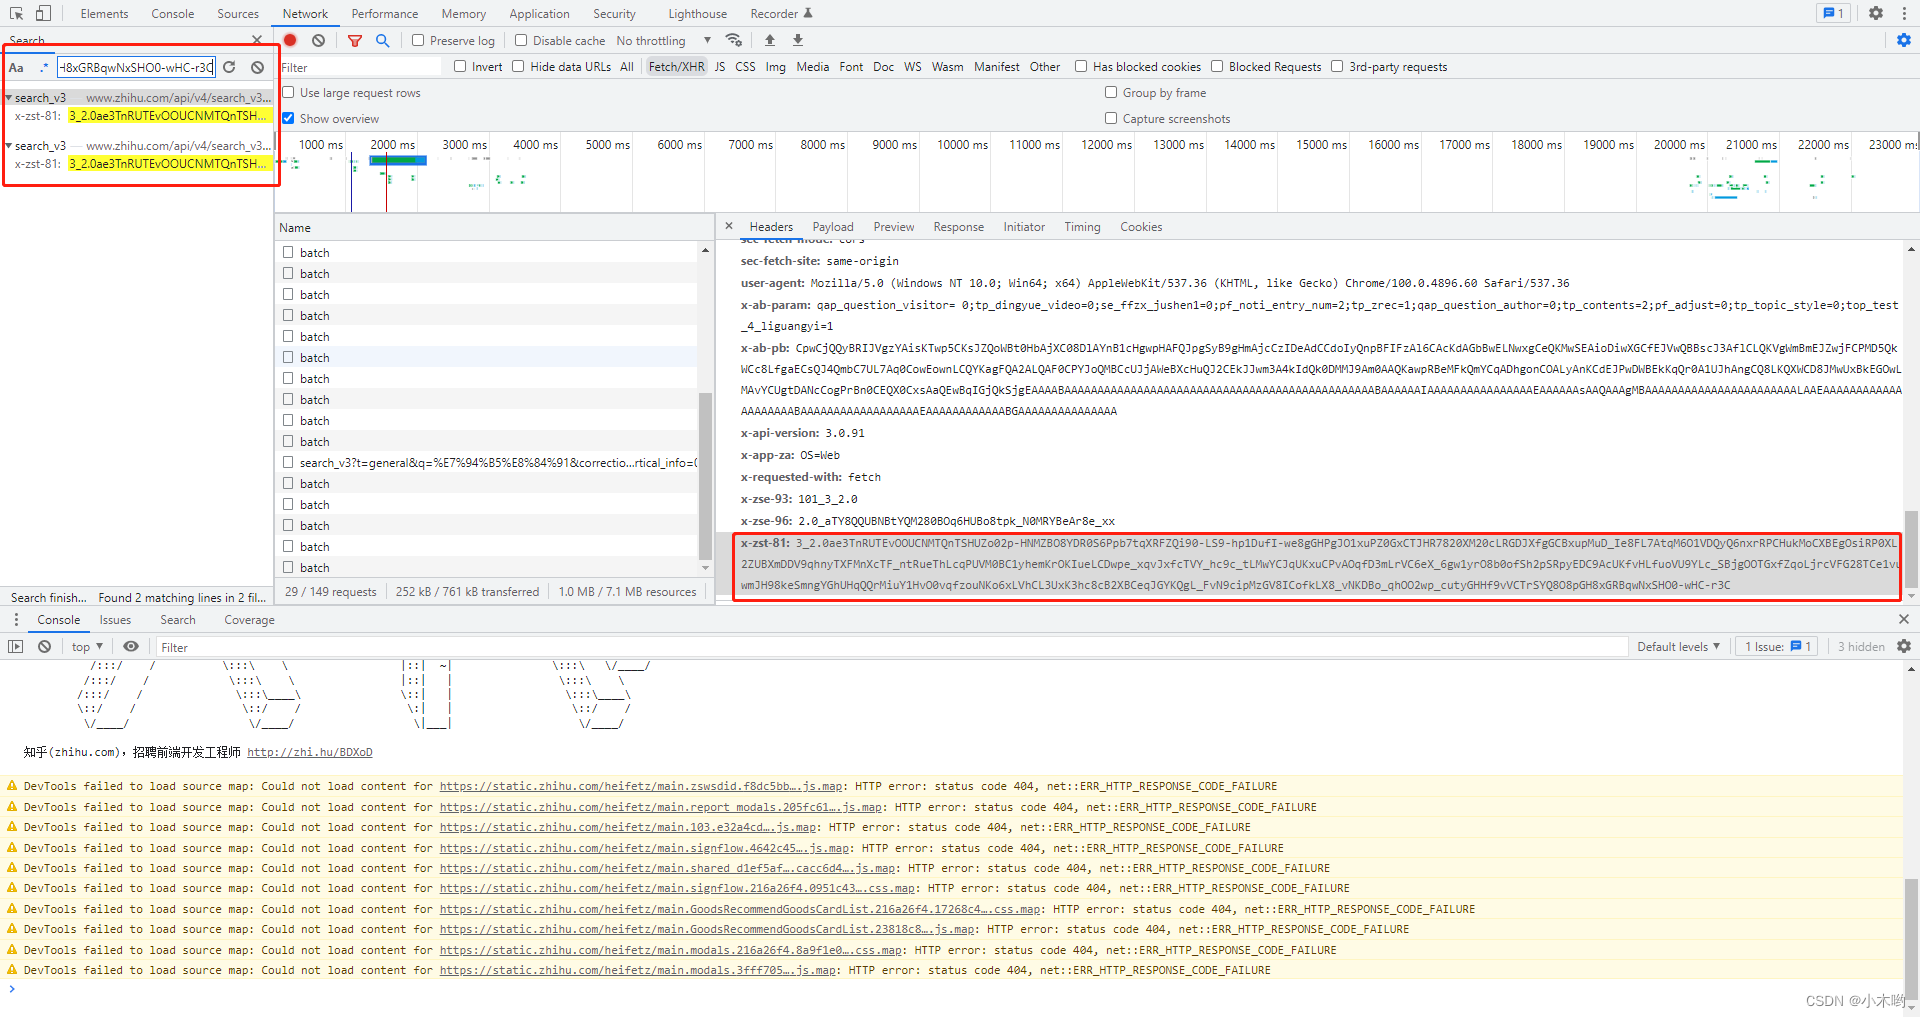Close the request details pane
Screen dimensions: 1920x1017
pos(729,226)
